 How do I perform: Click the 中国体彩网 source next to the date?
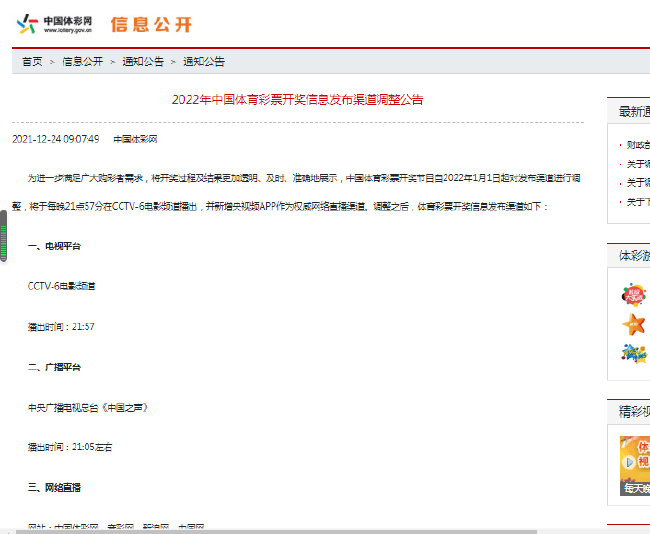(135, 139)
